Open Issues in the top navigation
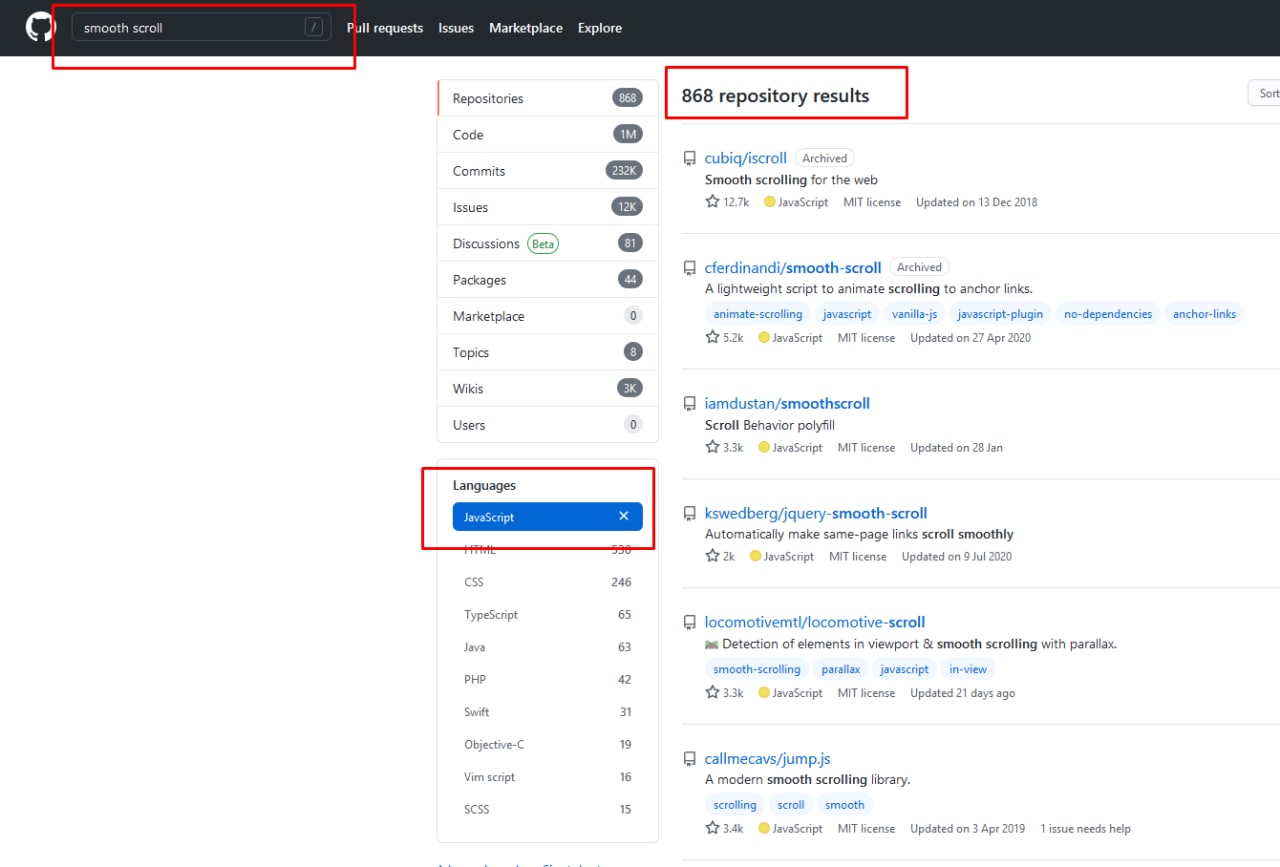This screenshot has width=1280, height=867. 456,28
